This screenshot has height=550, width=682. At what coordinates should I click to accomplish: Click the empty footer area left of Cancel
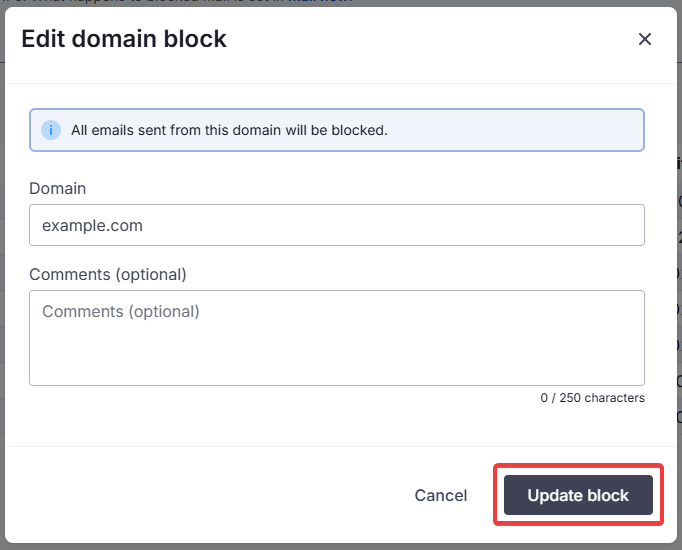[209, 495]
